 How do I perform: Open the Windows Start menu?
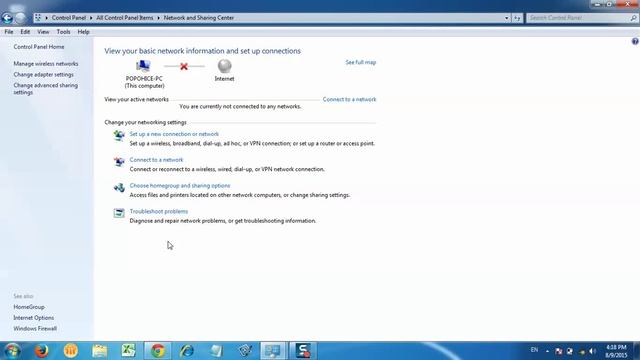(x=12, y=351)
